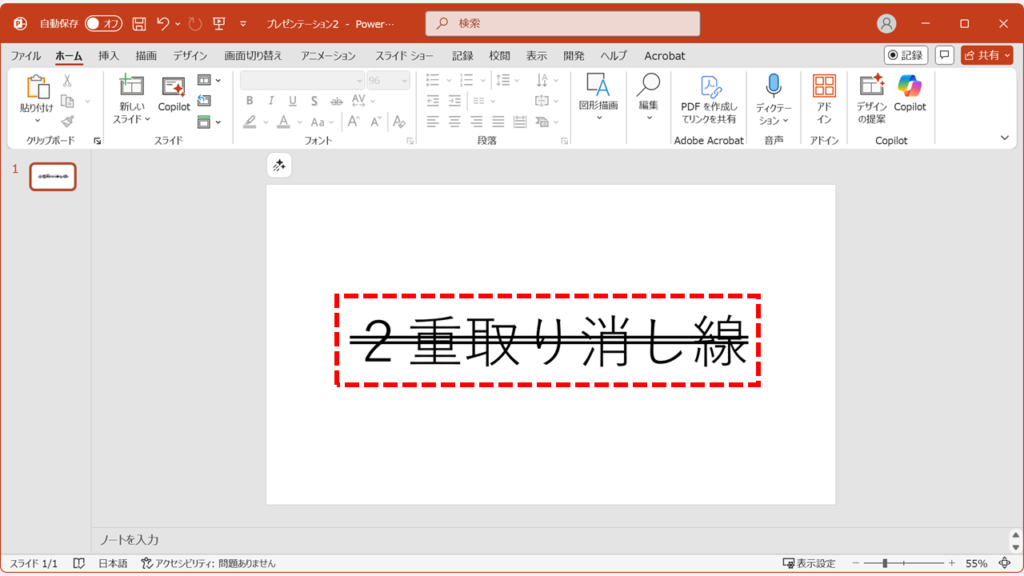The width and height of the screenshot is (1024, 576).
Task: Click the ディクテーション microphone icon
Action: (773, 86)
